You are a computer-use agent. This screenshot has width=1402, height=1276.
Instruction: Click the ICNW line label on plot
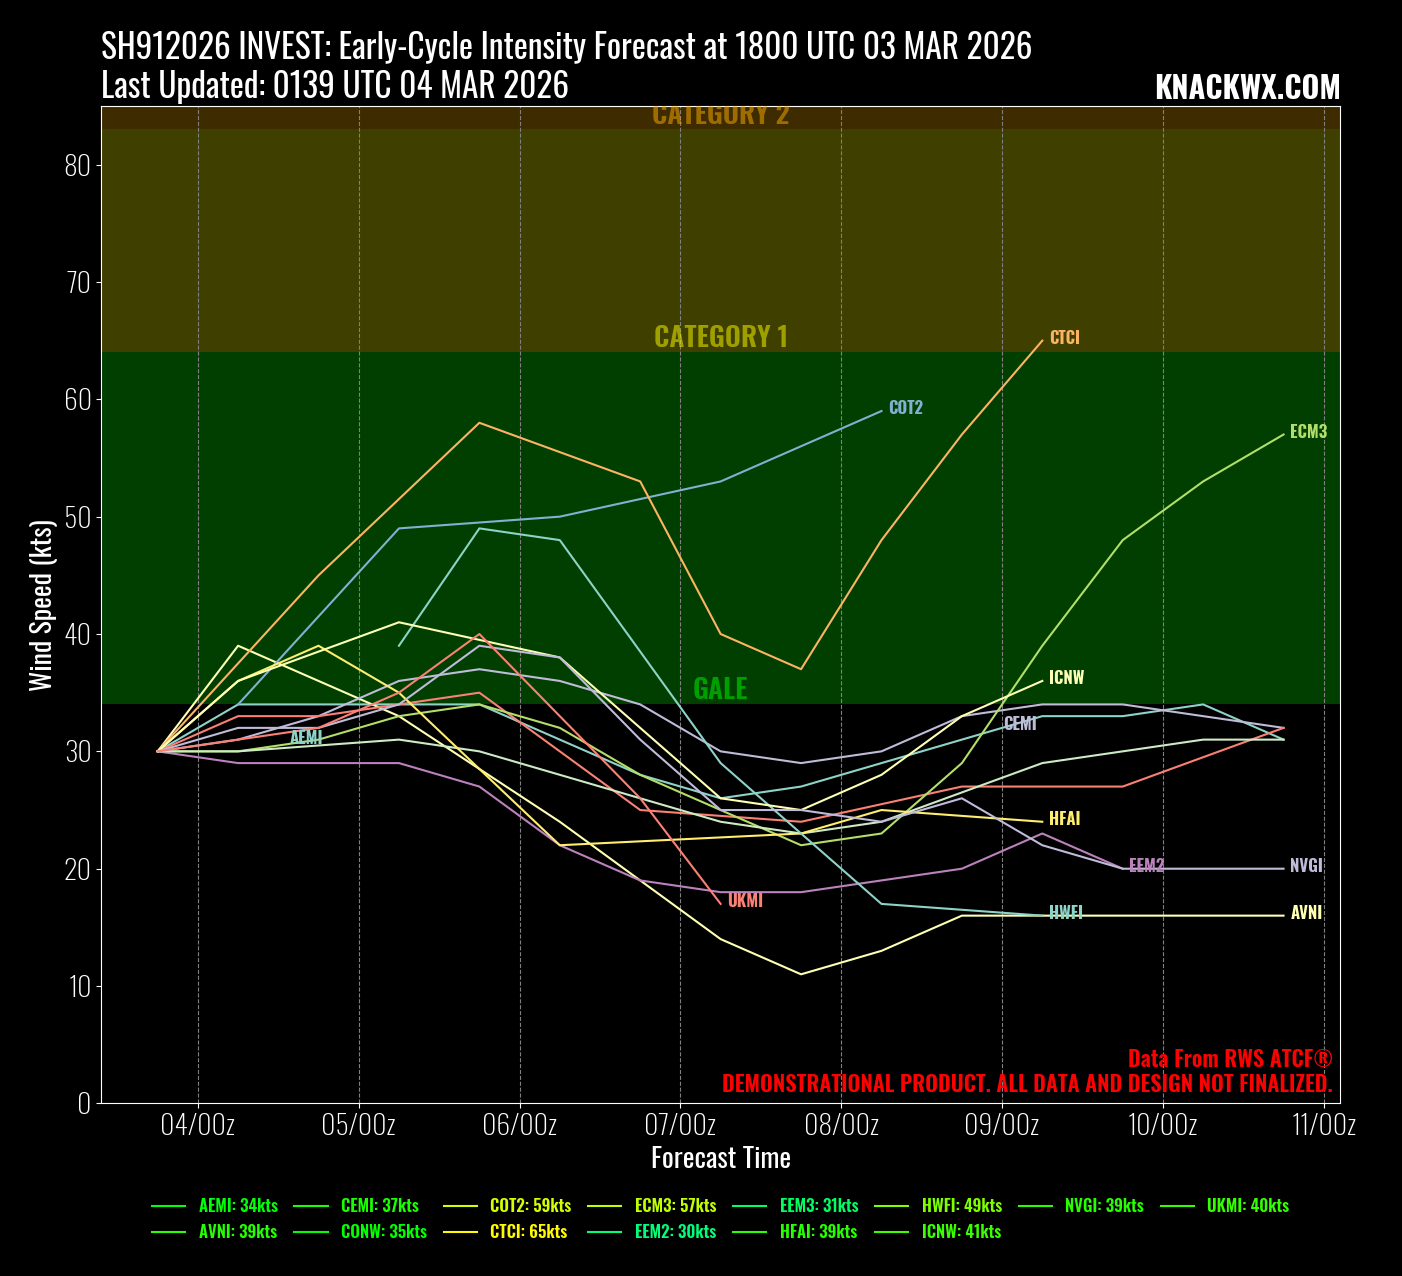1066,678
